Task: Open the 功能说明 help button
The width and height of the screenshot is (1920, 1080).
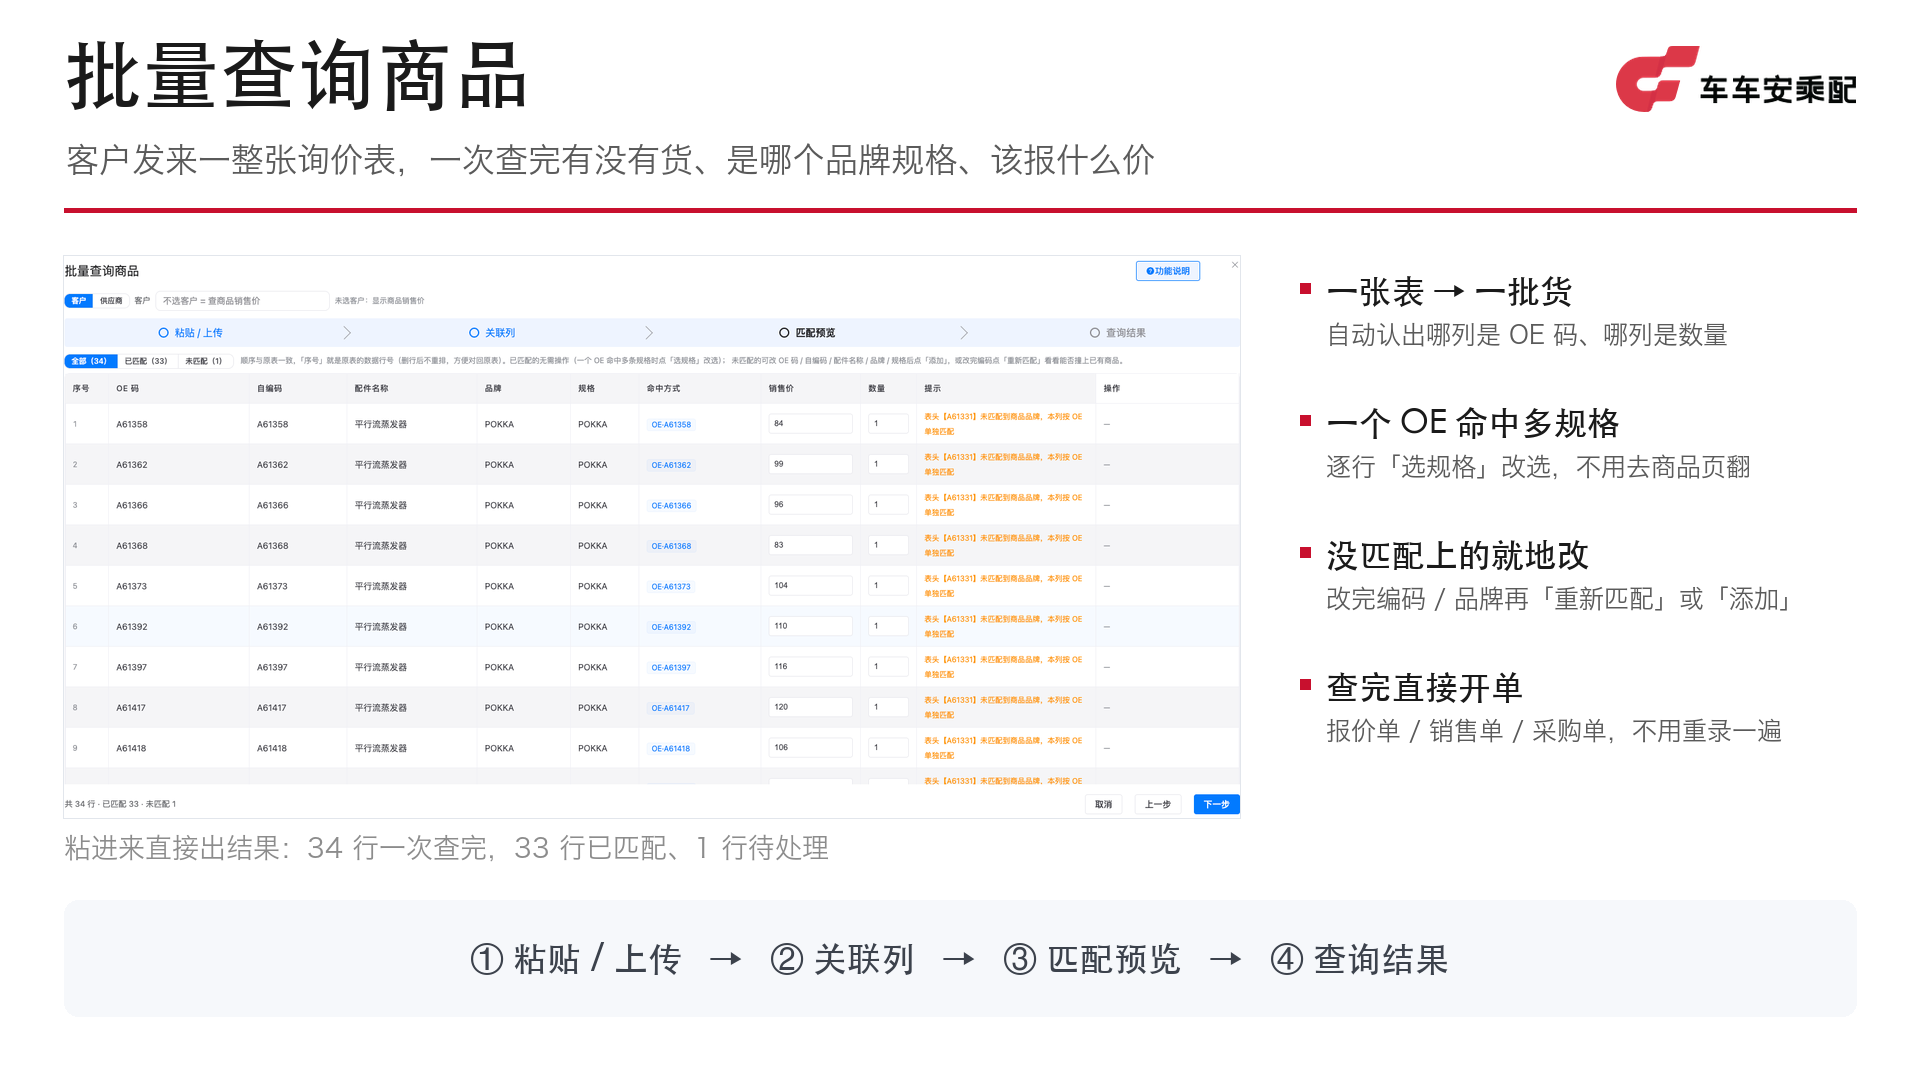Action: [1167, 271]
